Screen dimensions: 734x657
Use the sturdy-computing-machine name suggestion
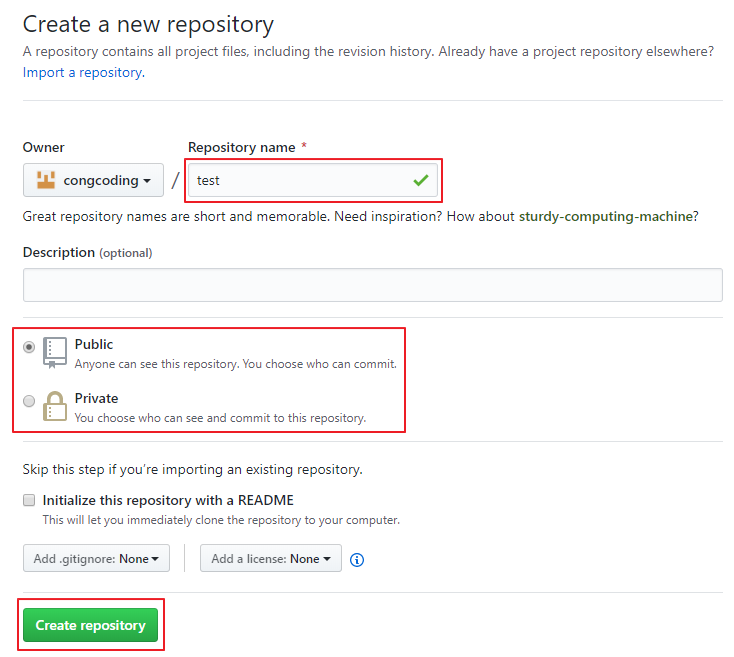coord(606,216)
